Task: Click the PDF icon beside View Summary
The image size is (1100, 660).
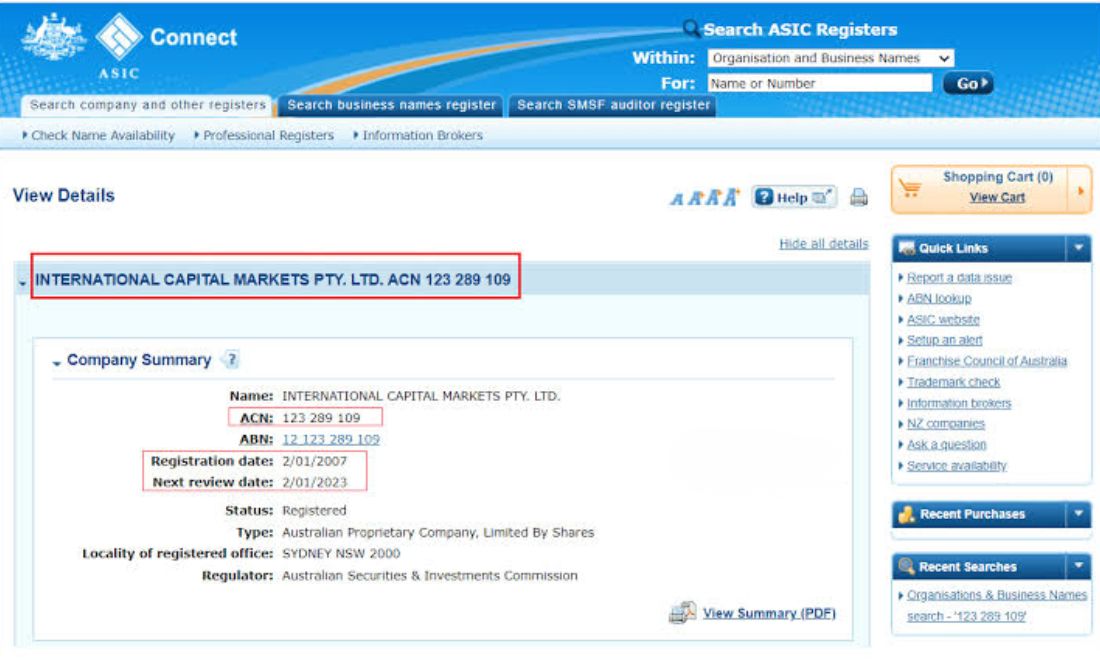Action: click(x=682, y=612)
